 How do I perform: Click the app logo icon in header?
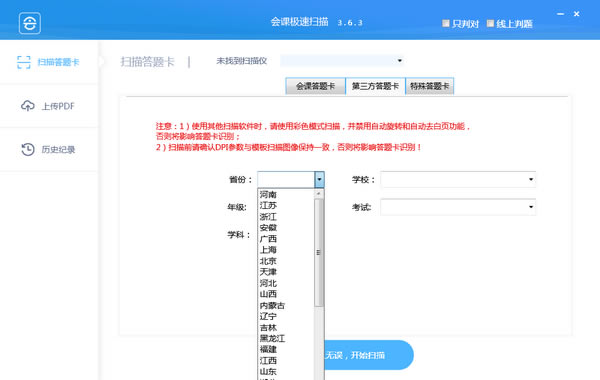click(30, 23)
